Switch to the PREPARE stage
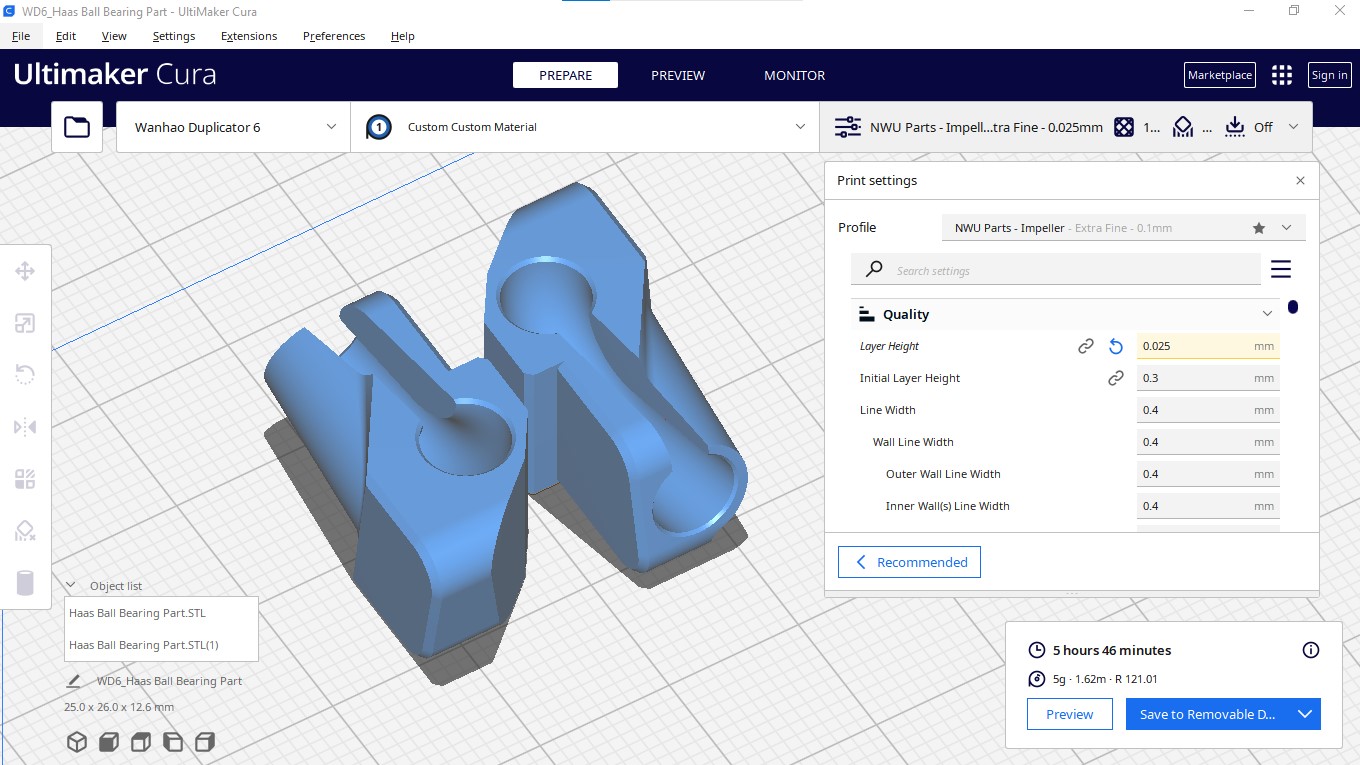This screenshot has height=765, width=1360. coord(565,75)
